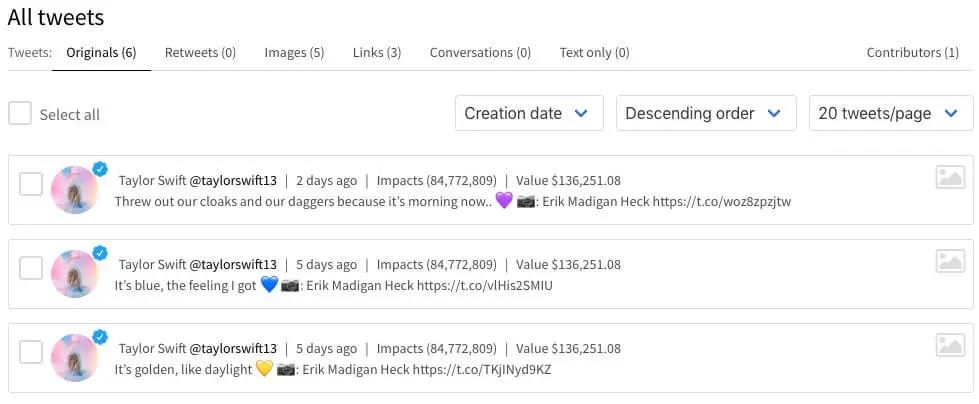
Task: Check the box for the "It's blue" tweet
Action: tap(31, 268)
